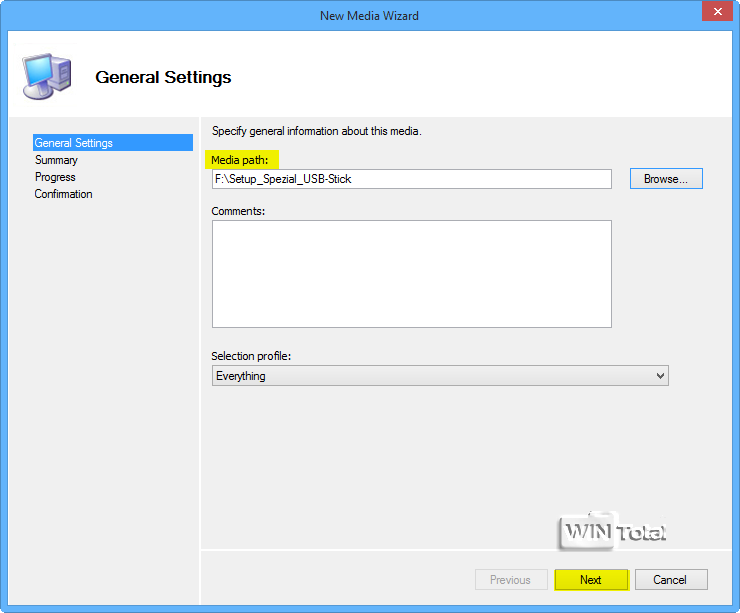The image size is (740, 613).
Task: Expand the Selection profile dropdown
Action: coord(440,376)
